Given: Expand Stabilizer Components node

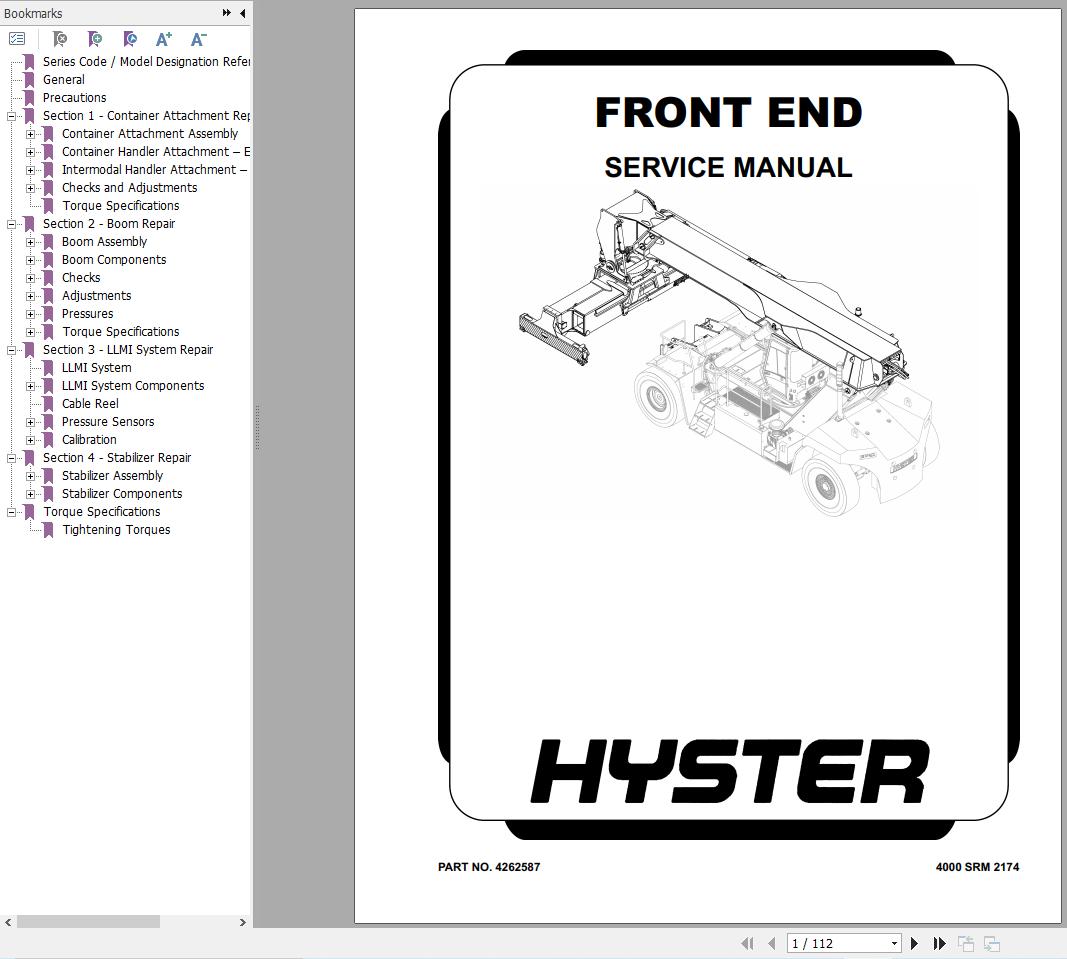Looking at the screenshot, I should [x=30, y=495].
